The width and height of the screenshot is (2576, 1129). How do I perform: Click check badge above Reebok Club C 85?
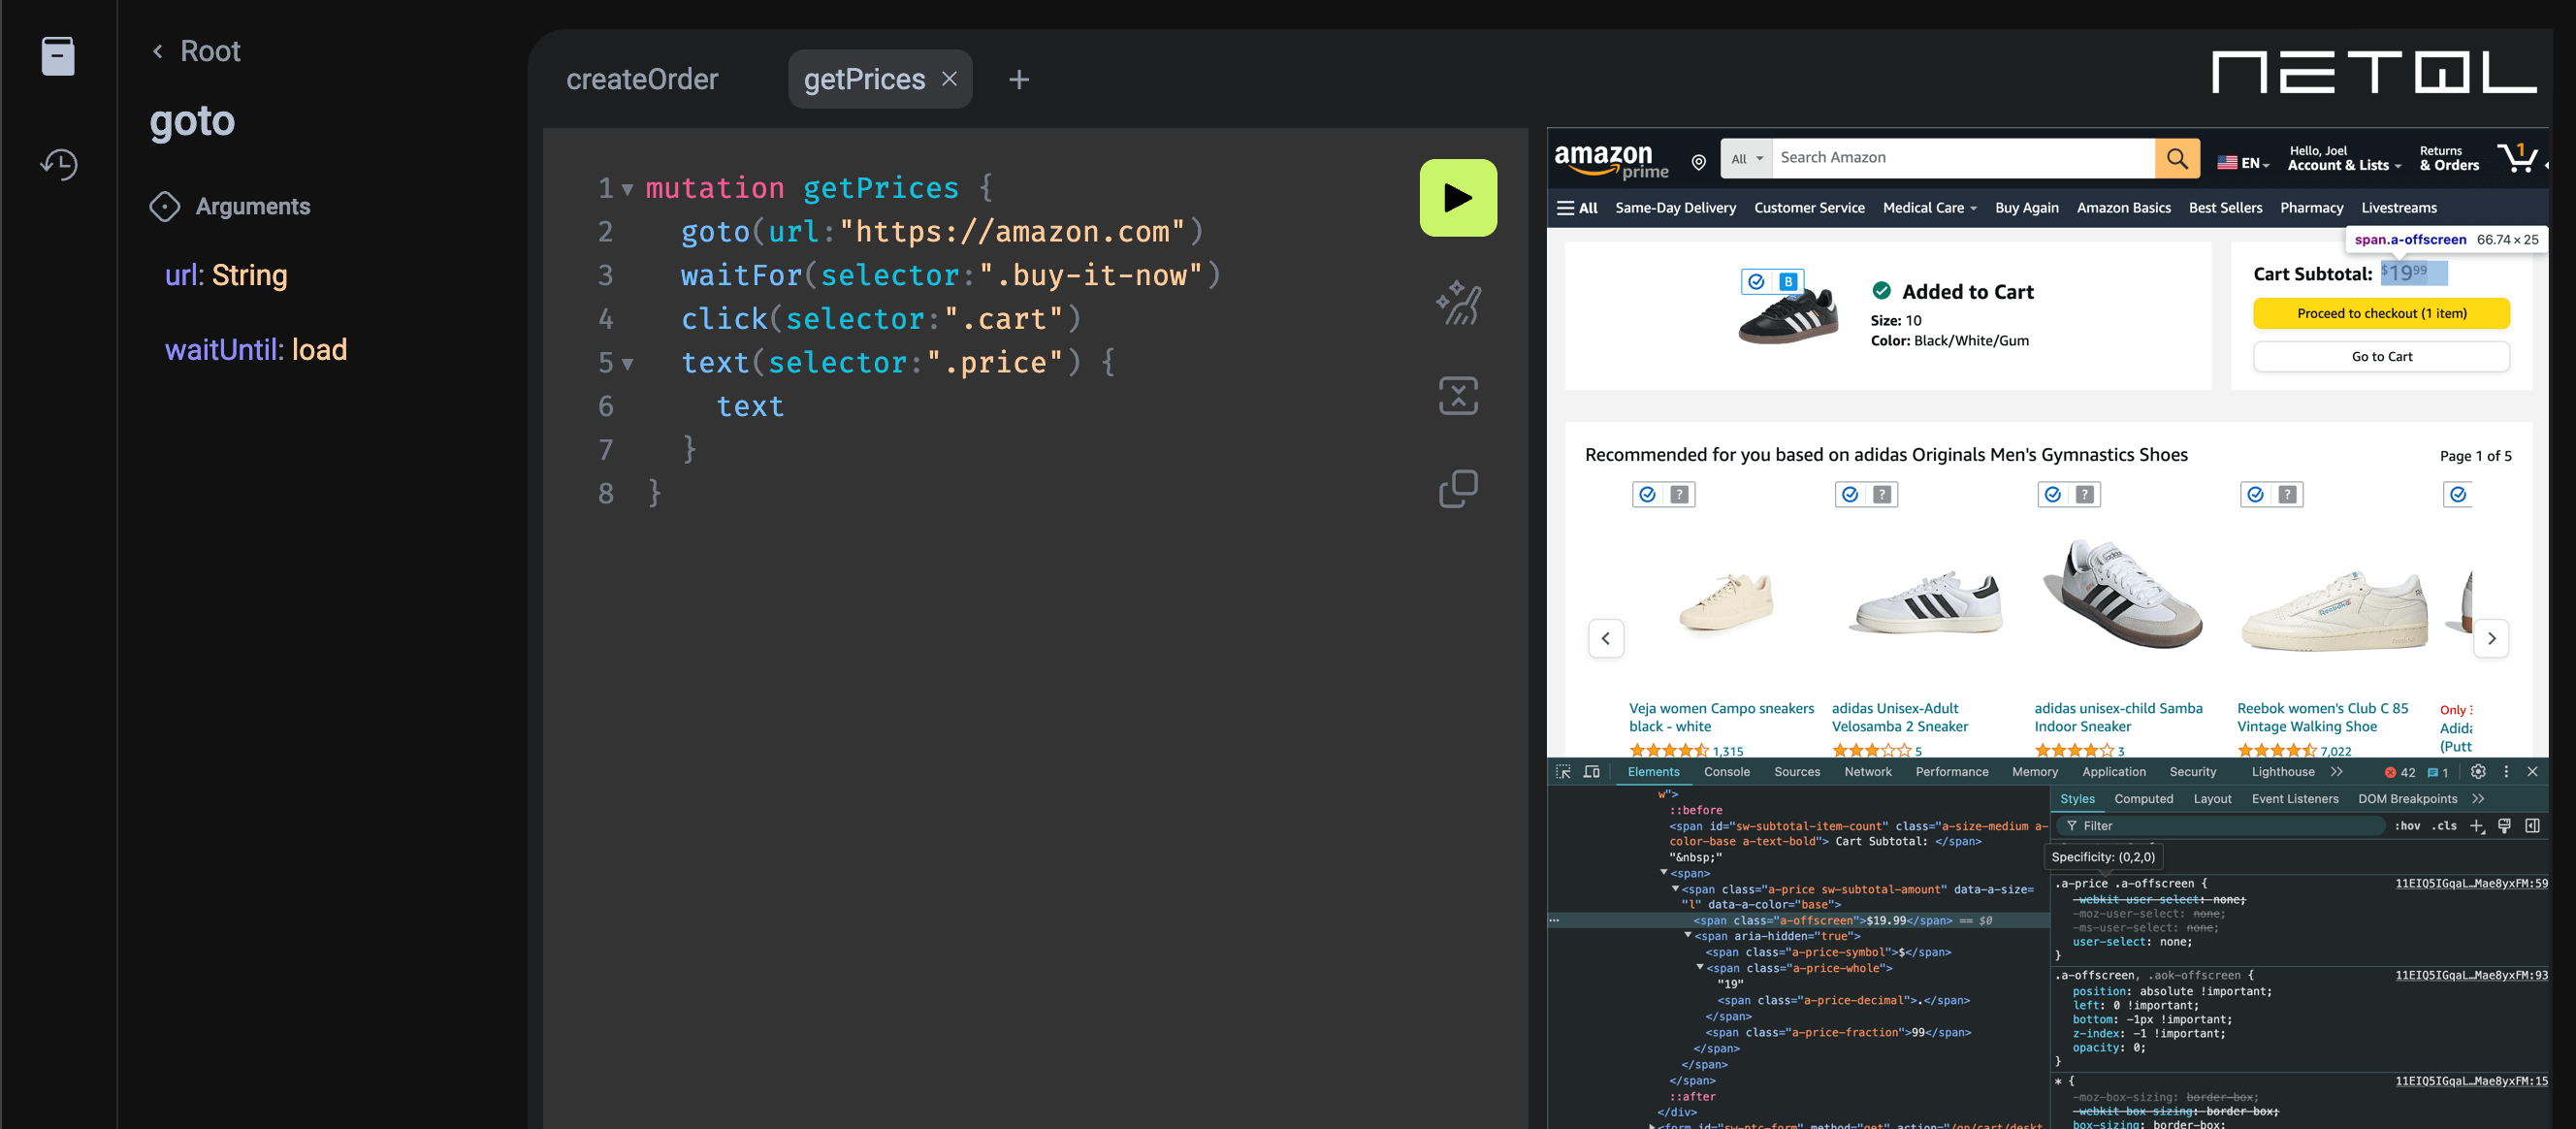click(x=2255, y=494)
